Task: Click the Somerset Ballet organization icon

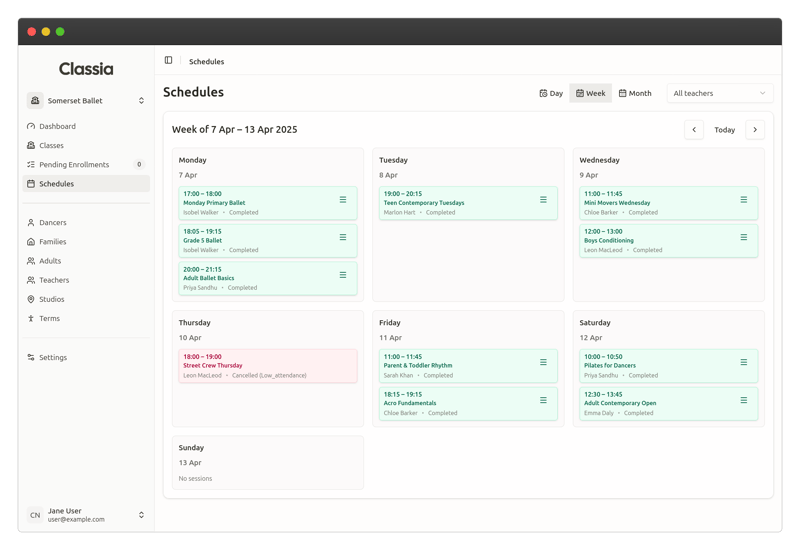Action: point(35,101)
